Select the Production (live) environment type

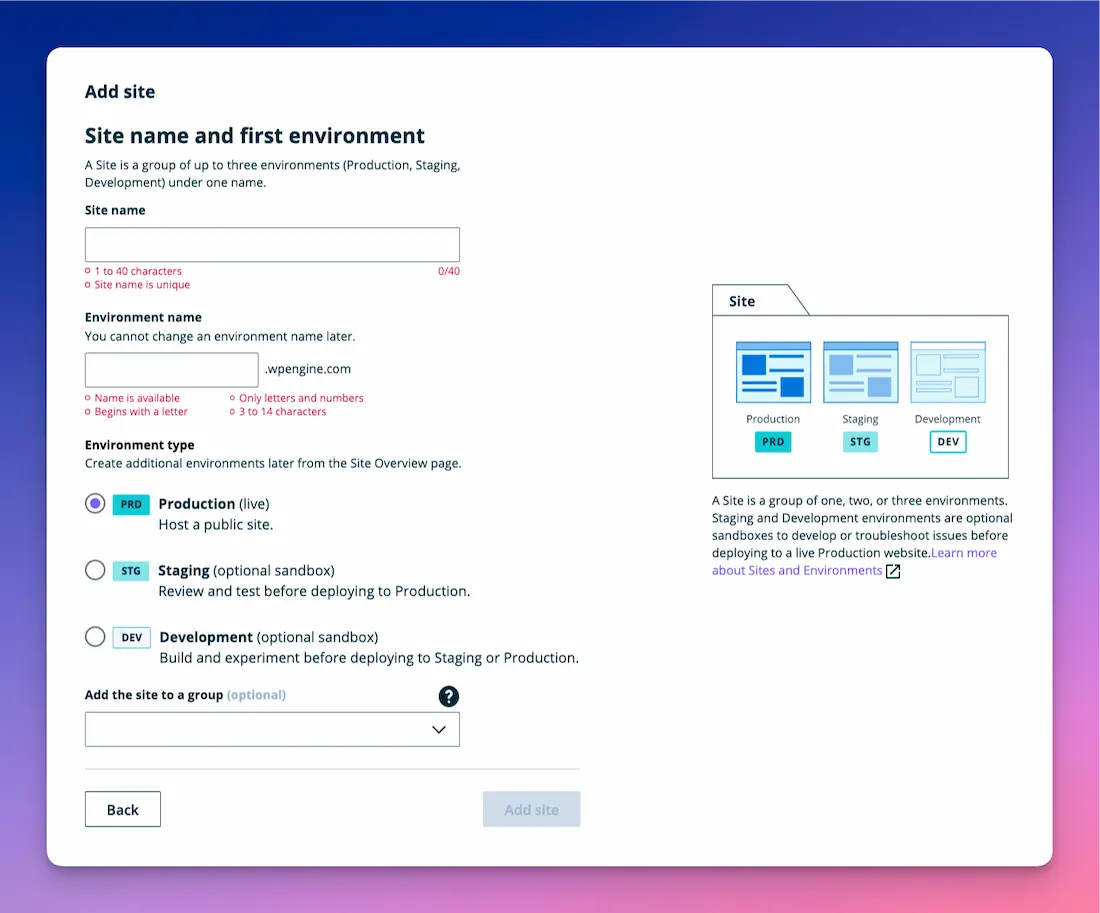coord(95,504)
